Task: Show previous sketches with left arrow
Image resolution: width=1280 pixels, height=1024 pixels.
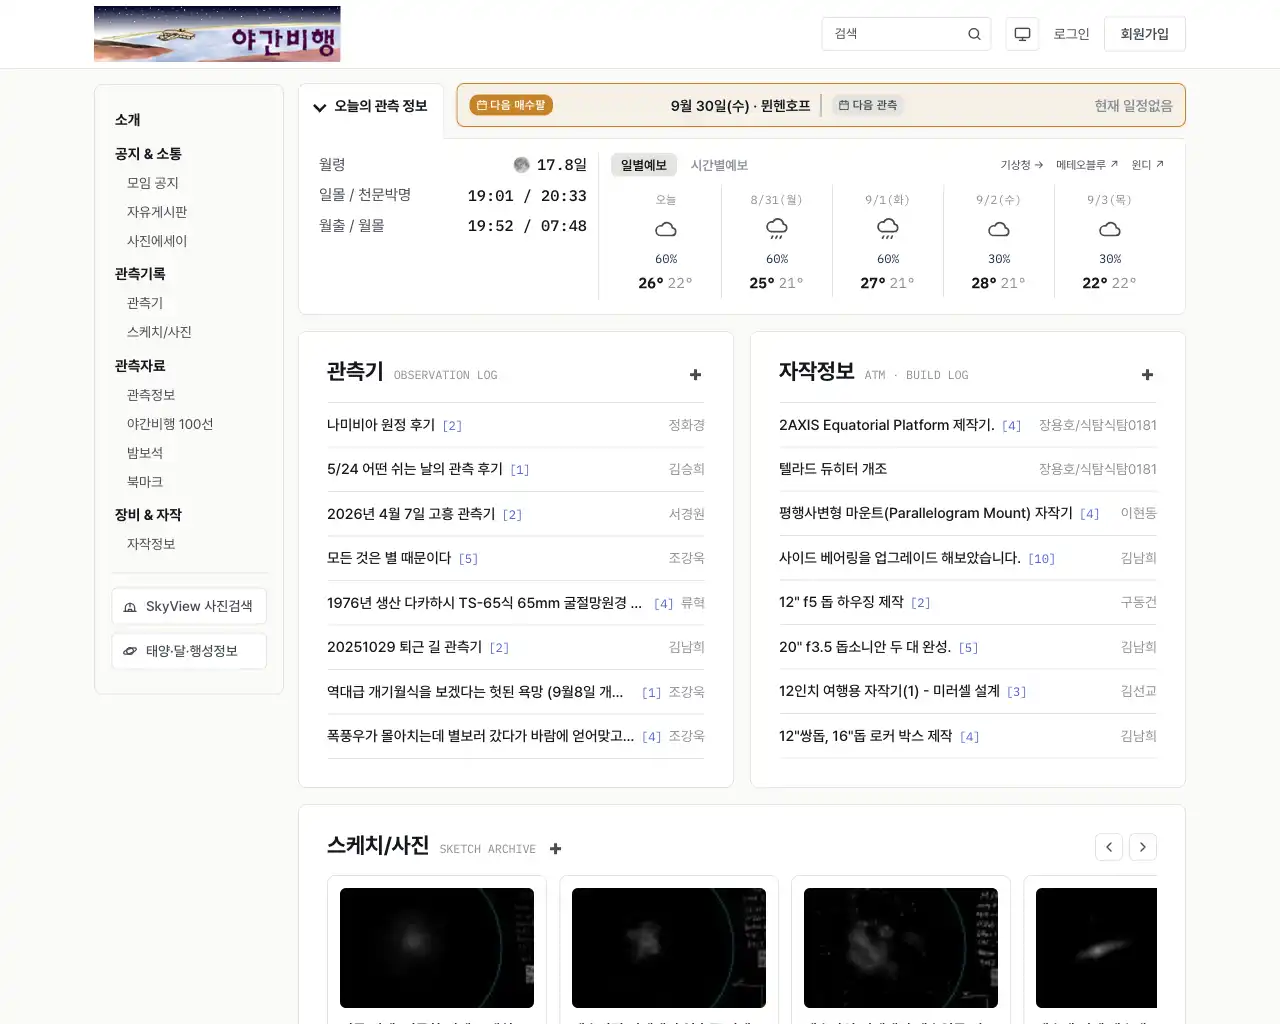Action: pos(1109,847)
